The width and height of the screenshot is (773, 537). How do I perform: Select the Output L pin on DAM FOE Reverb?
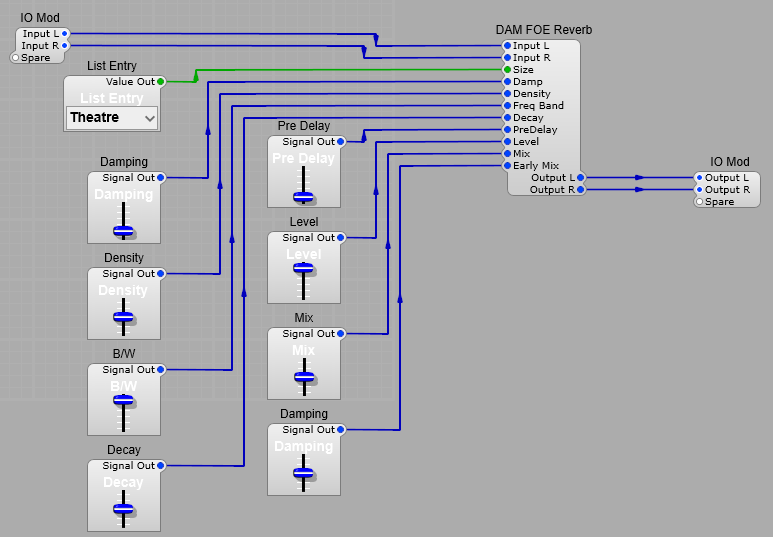pyautogui.click(x=580, y=178)
